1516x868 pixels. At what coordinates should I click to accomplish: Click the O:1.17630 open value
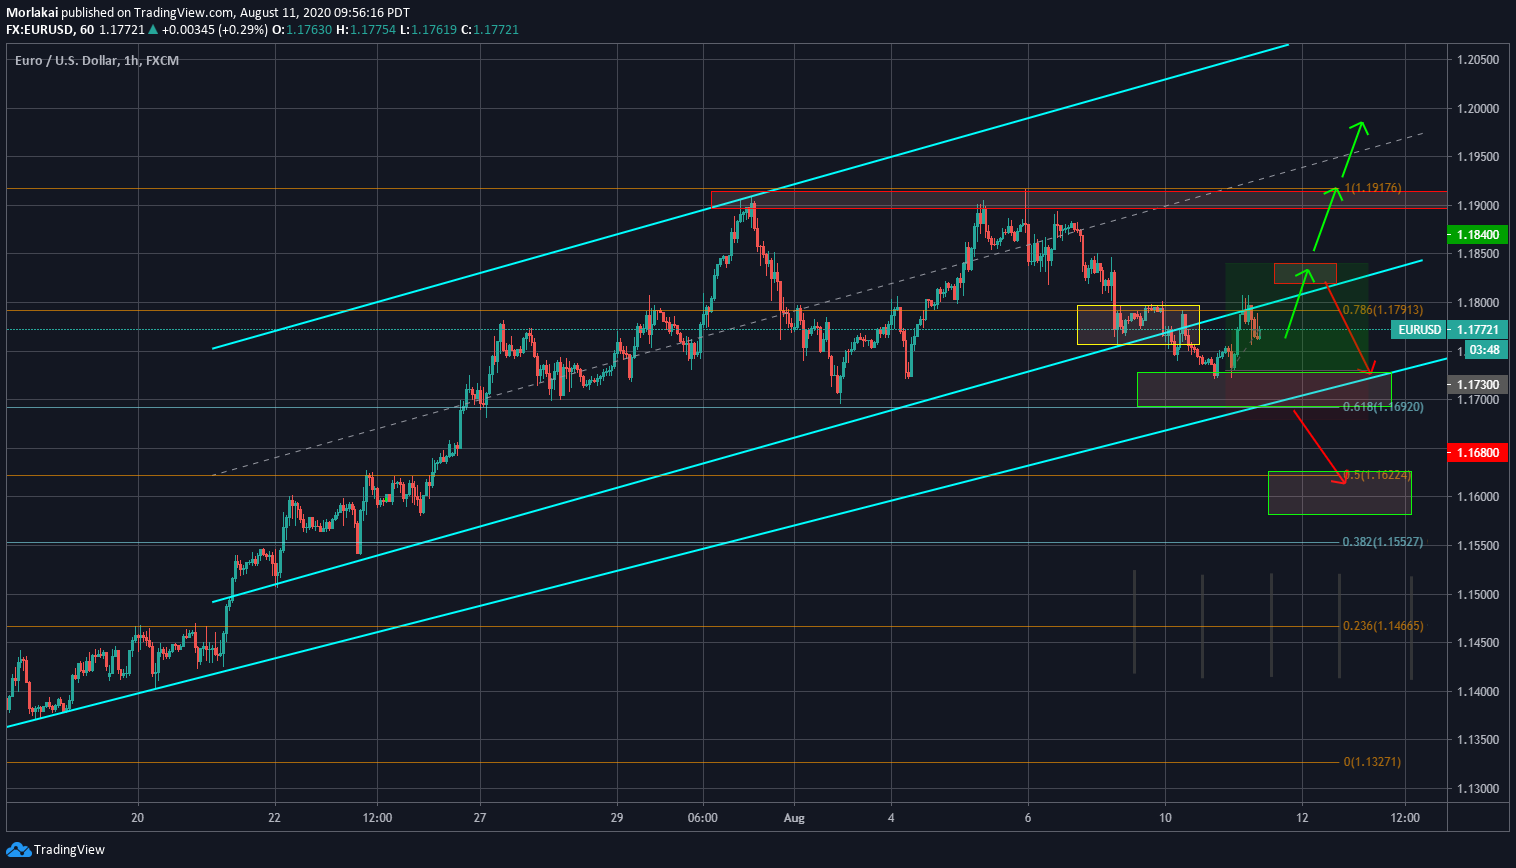coord(302,30)
